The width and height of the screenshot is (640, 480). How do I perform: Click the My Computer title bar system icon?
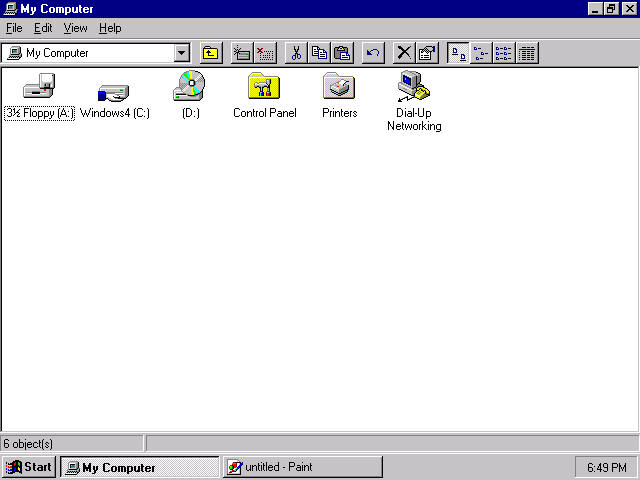point(10,9)
